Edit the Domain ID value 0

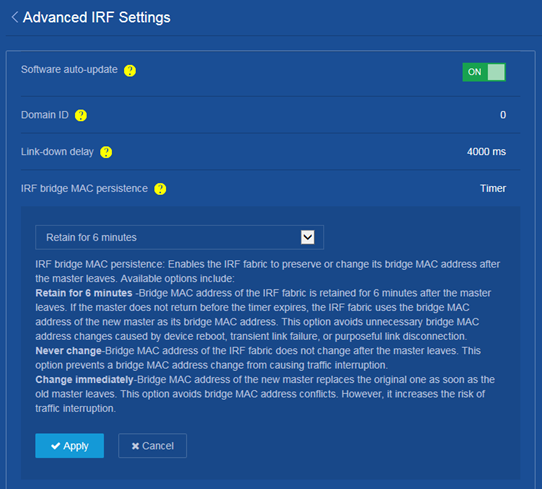click(x=503, y=115)
